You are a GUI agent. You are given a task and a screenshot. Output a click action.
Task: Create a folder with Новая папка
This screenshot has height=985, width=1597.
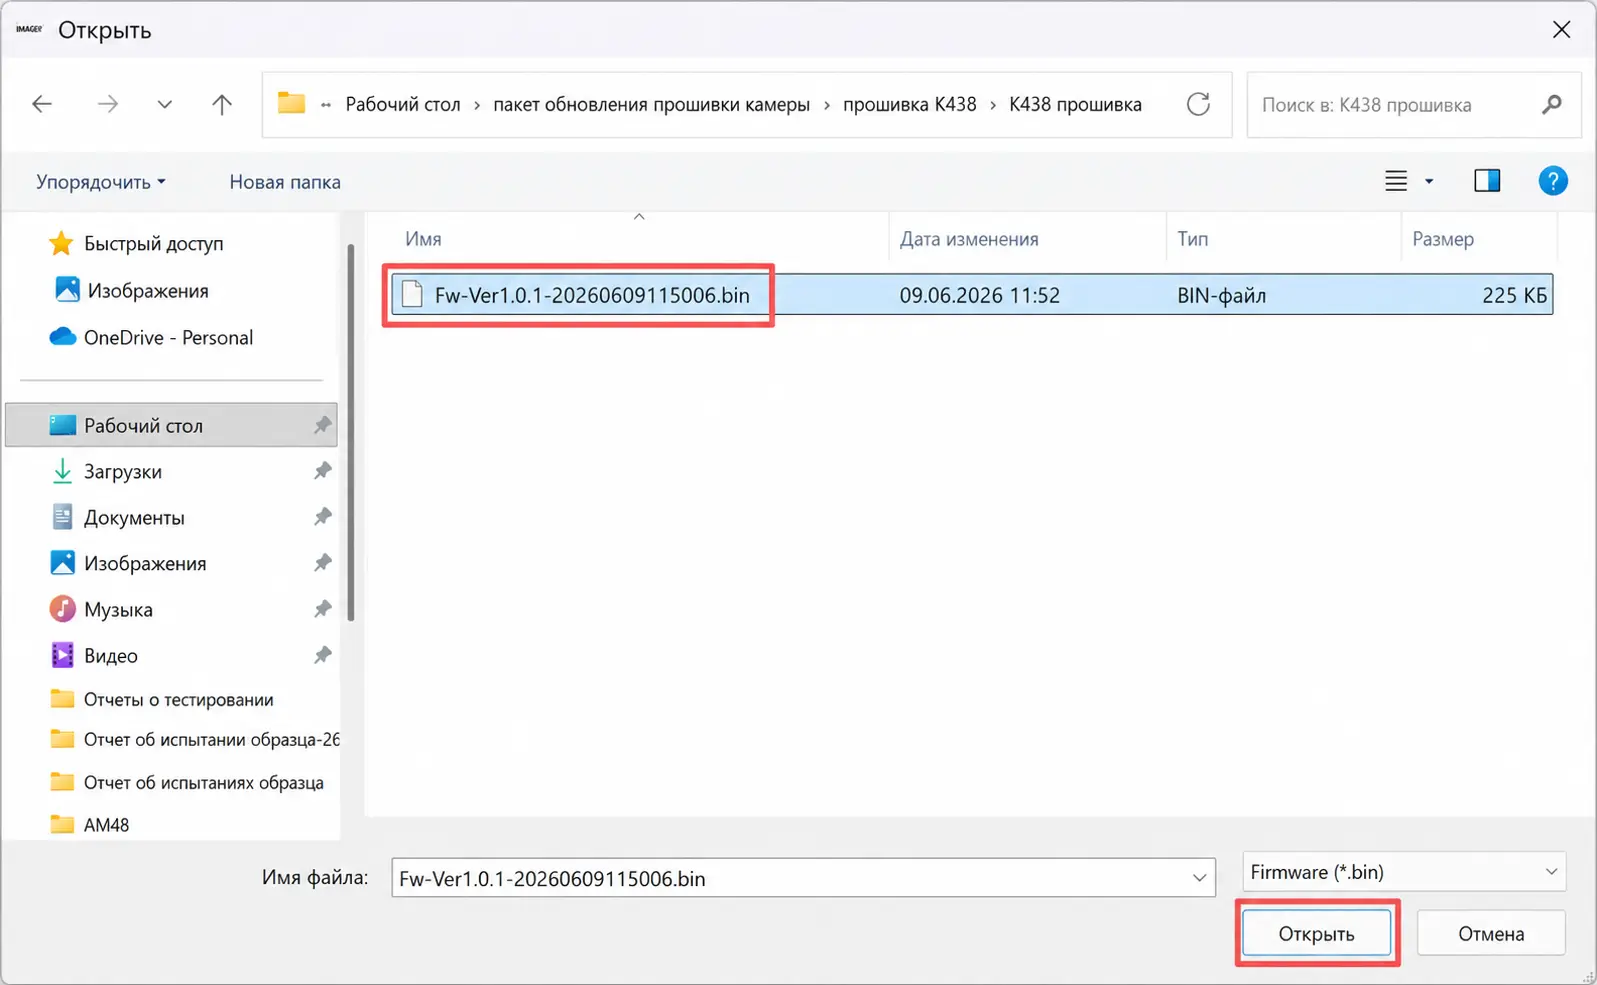[x=285, y=182]
